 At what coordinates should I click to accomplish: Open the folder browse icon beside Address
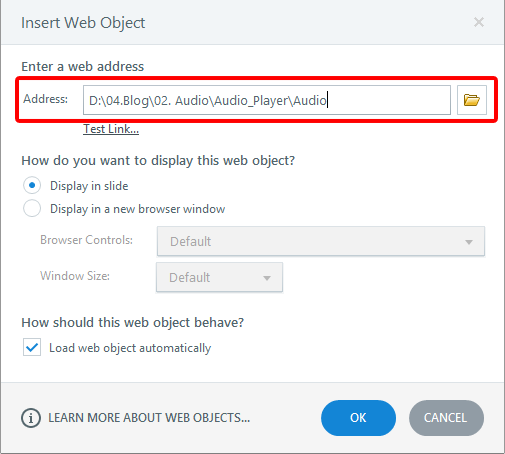tap(472, 100)
